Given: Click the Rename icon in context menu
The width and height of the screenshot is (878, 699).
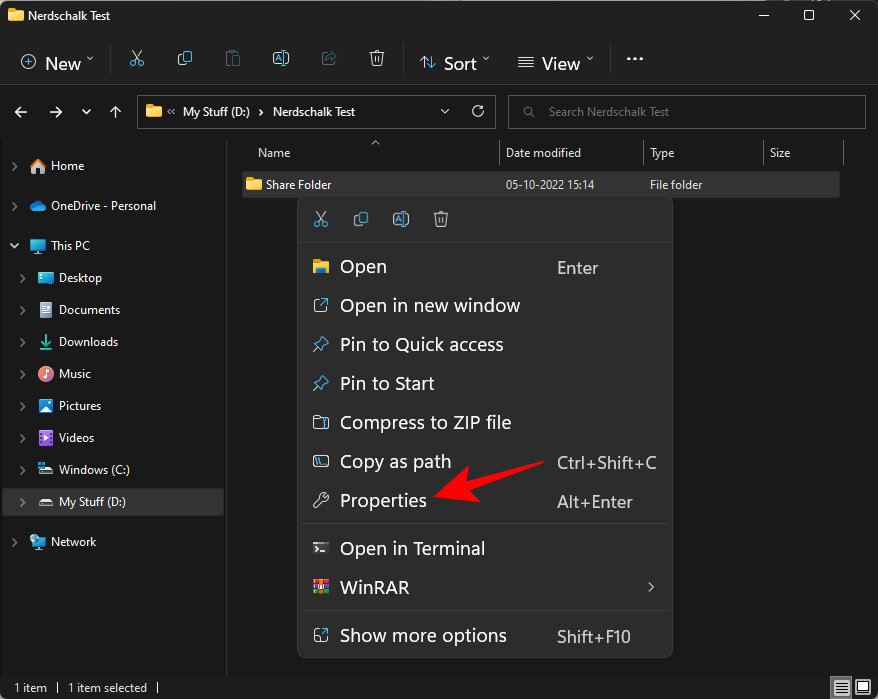Looking at the screenshot, I should 401,219.
